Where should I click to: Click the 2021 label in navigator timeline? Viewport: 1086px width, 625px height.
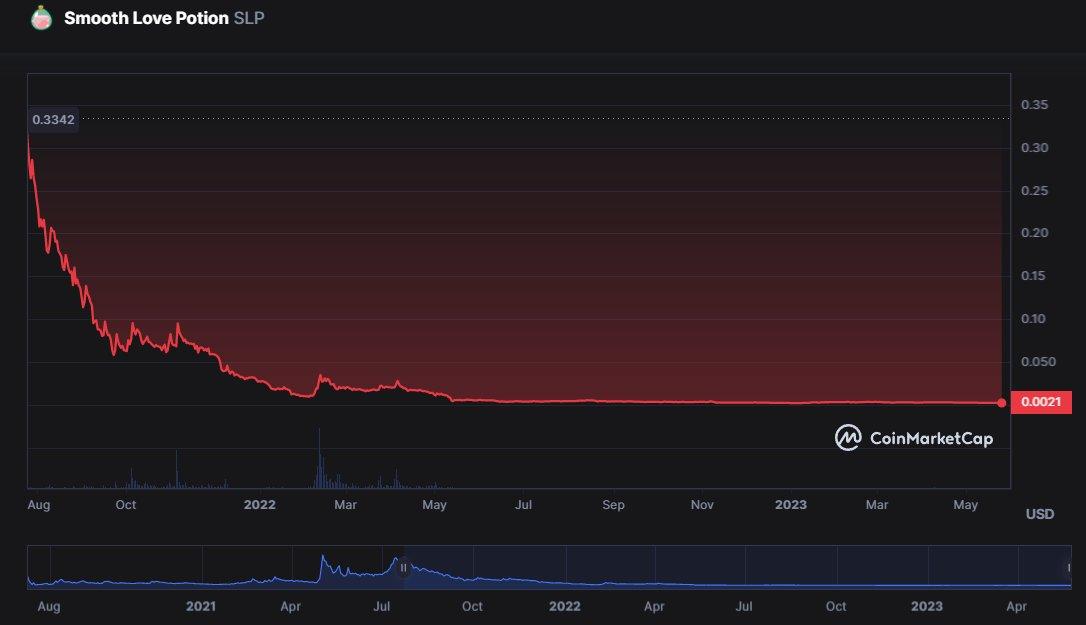click(x=201, y=606)
